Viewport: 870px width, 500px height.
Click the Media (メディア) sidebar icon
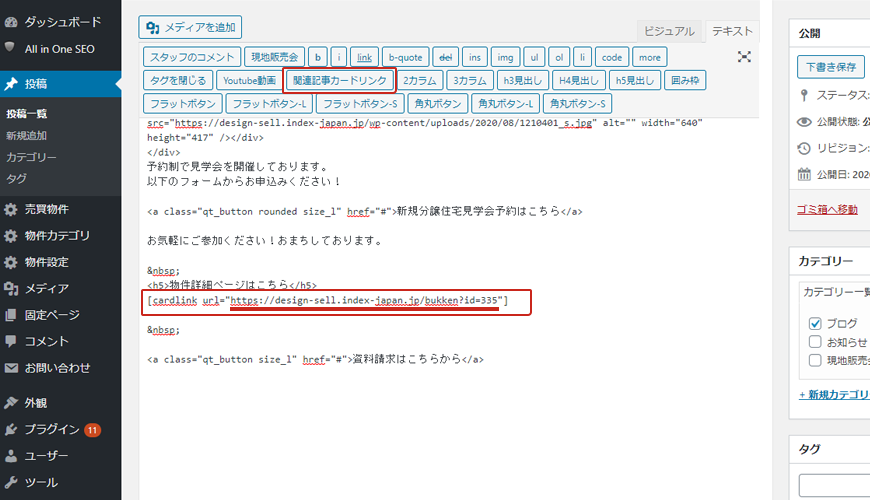pyautogui.click(x=11, y=289)
